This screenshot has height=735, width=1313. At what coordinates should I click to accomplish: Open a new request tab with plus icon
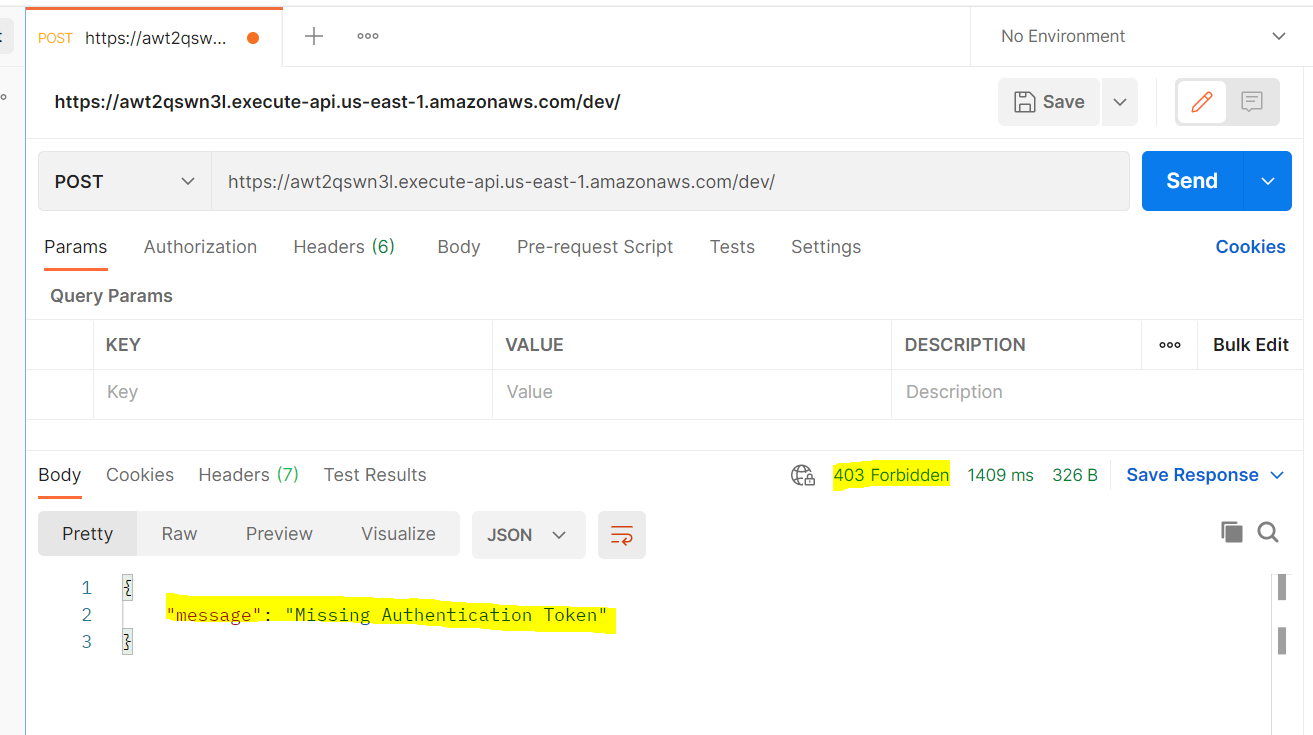click(314, 37)
